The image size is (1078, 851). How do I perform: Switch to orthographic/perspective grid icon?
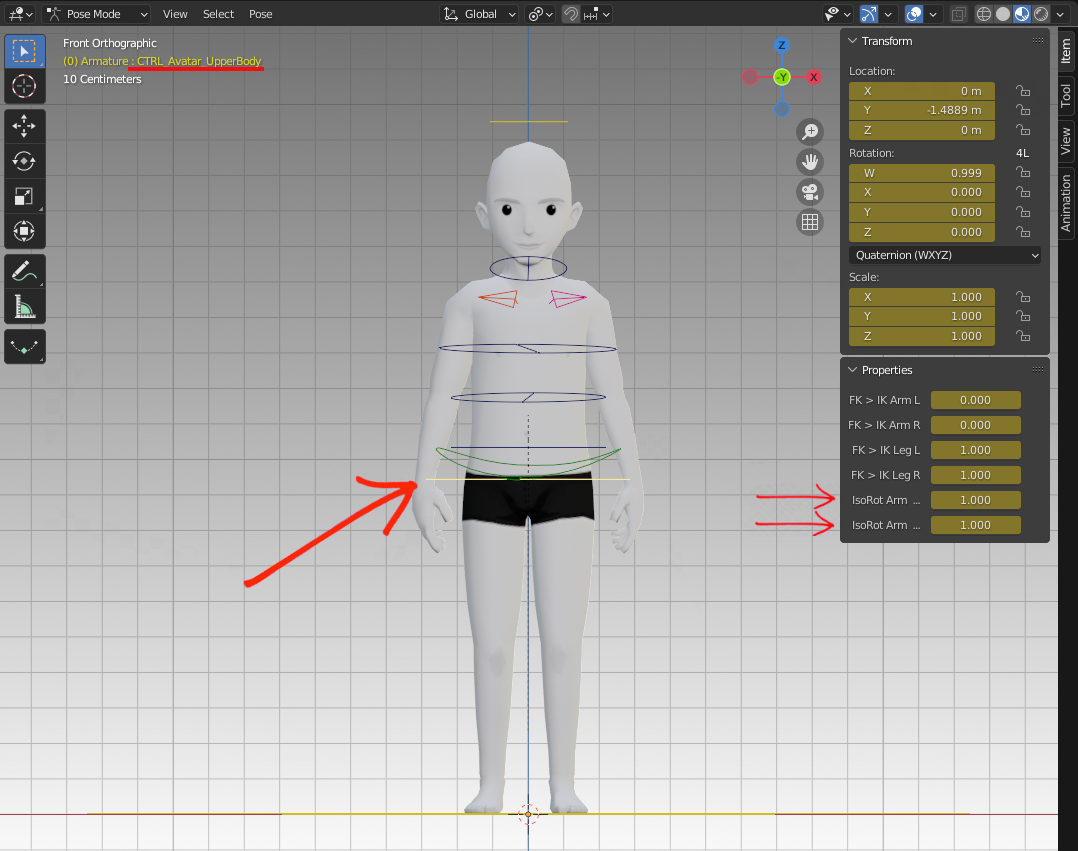[810, 222]
